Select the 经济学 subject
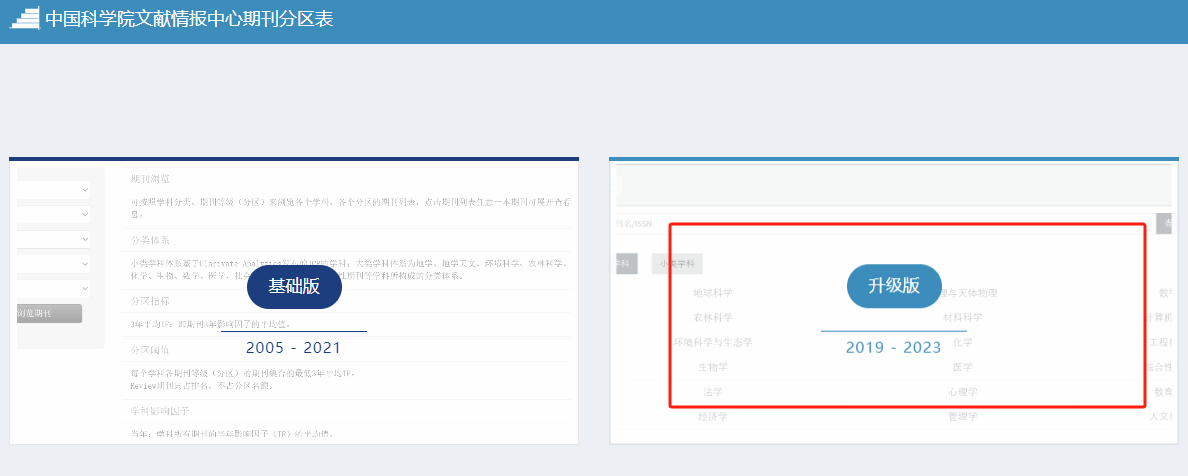 coord(713,416)
